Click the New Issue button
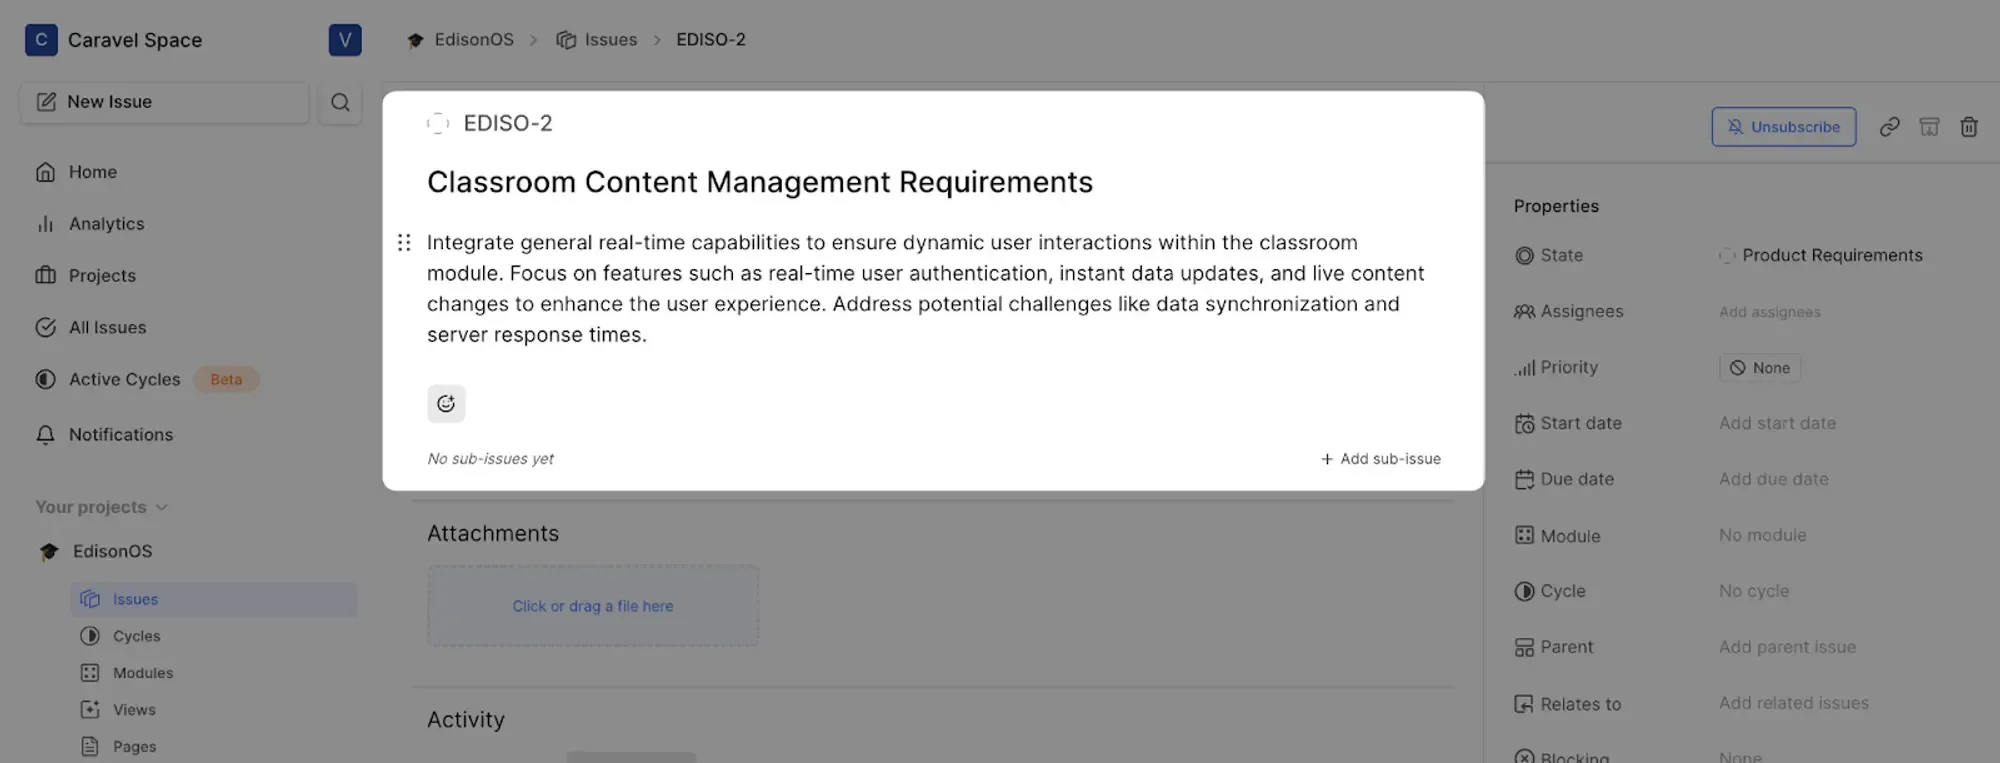Image resolution: width=2000 pixels, height=763 pixels. click(164, 102)
